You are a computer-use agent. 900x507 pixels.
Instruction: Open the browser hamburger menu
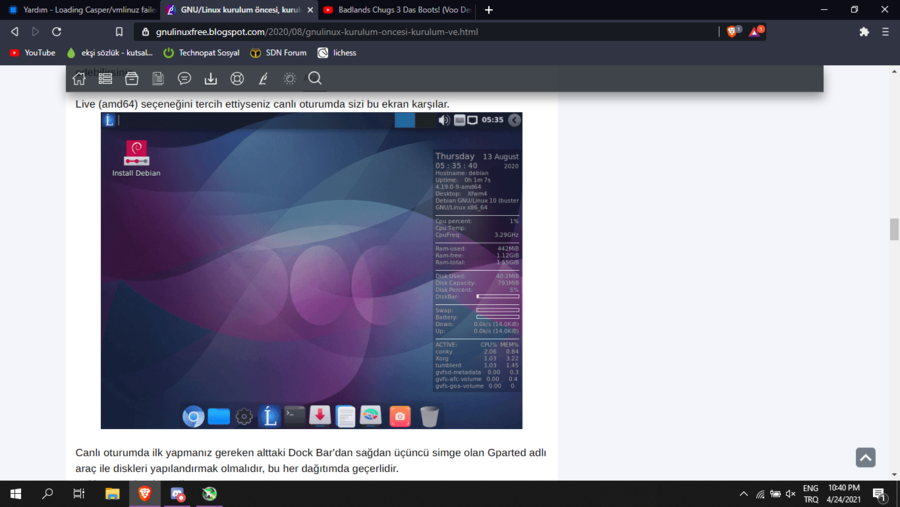coord(886,32)
